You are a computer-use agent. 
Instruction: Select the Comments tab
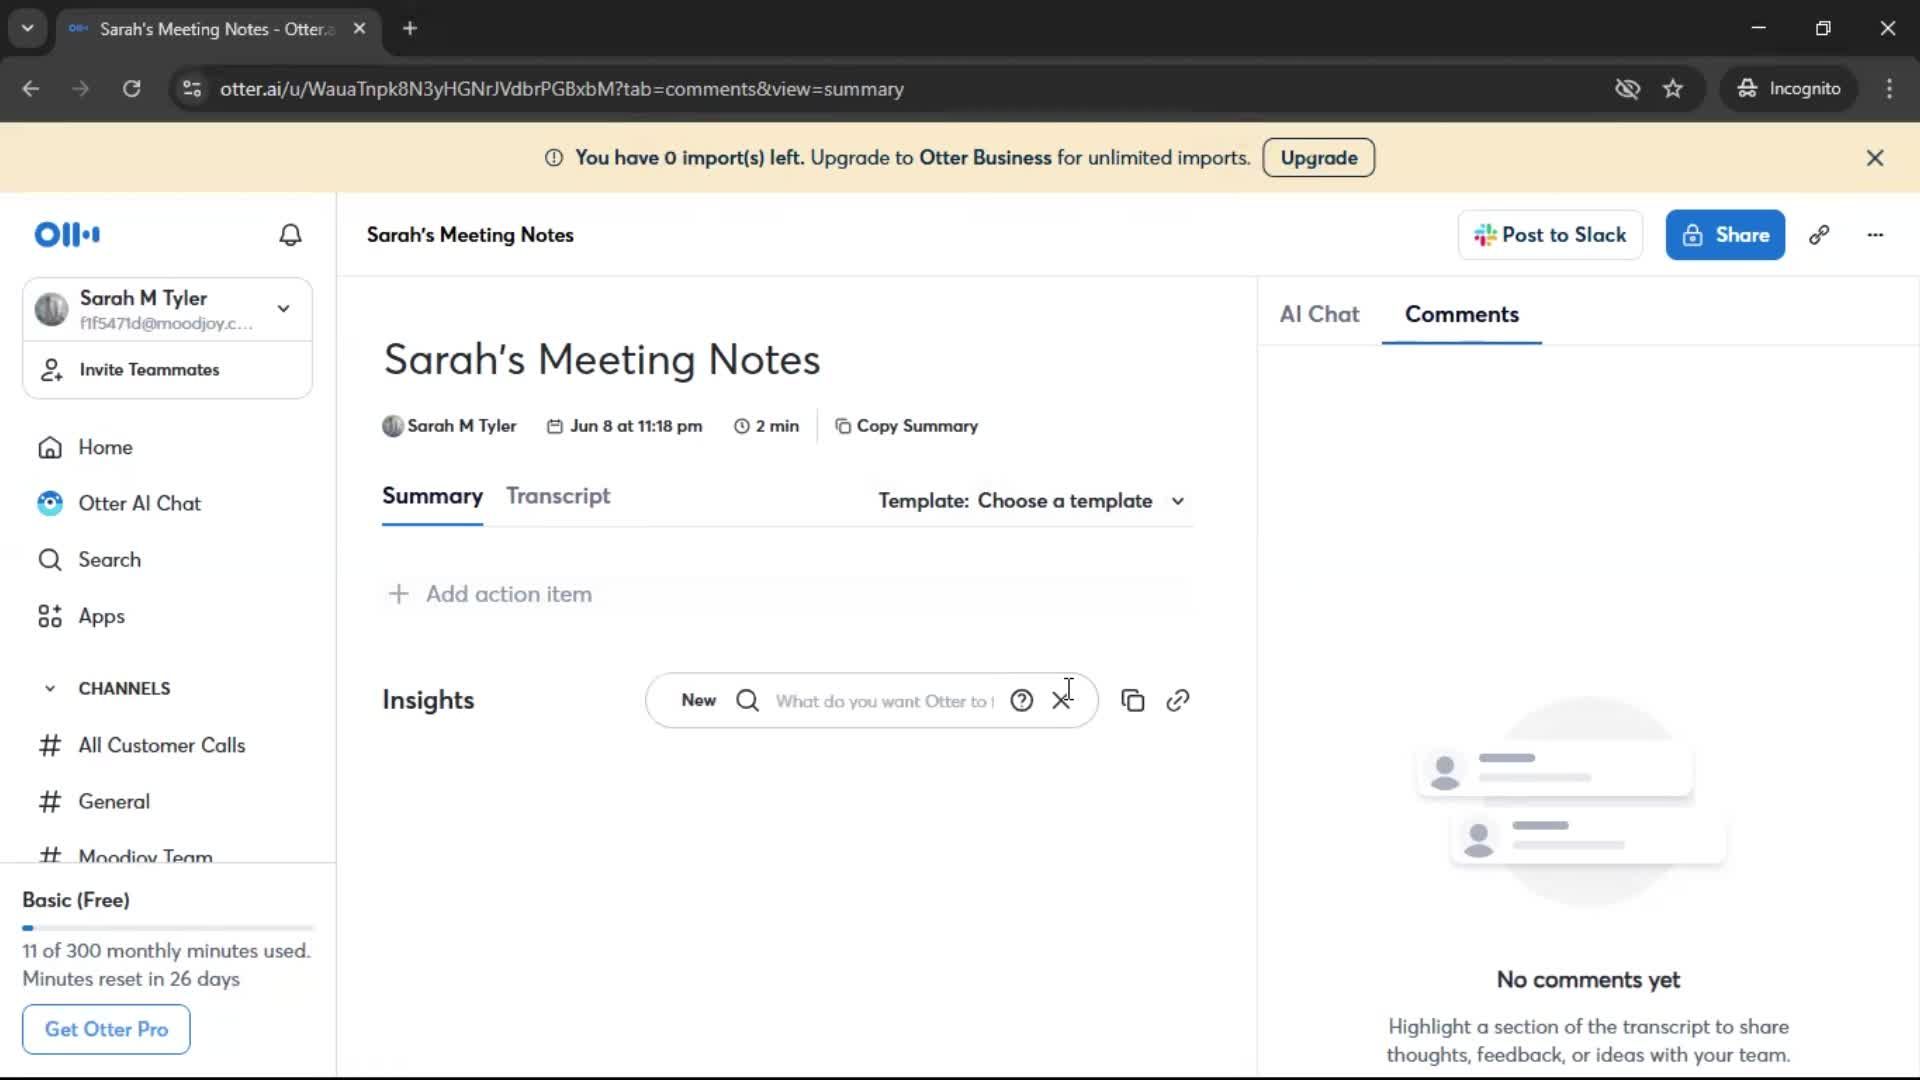click(x=1461, y=314)
